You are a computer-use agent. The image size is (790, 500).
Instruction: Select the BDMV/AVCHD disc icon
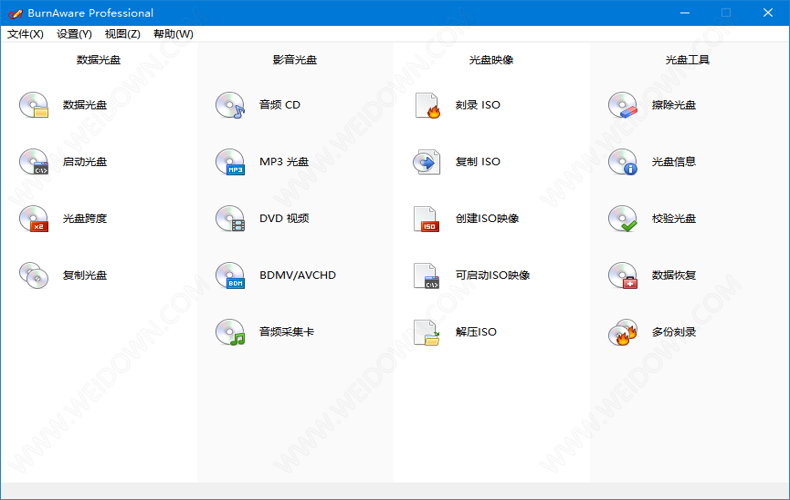click(230, 275)
